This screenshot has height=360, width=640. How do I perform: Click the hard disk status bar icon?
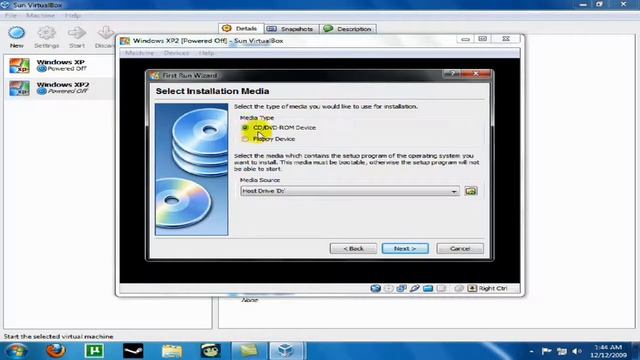(376, 288)
